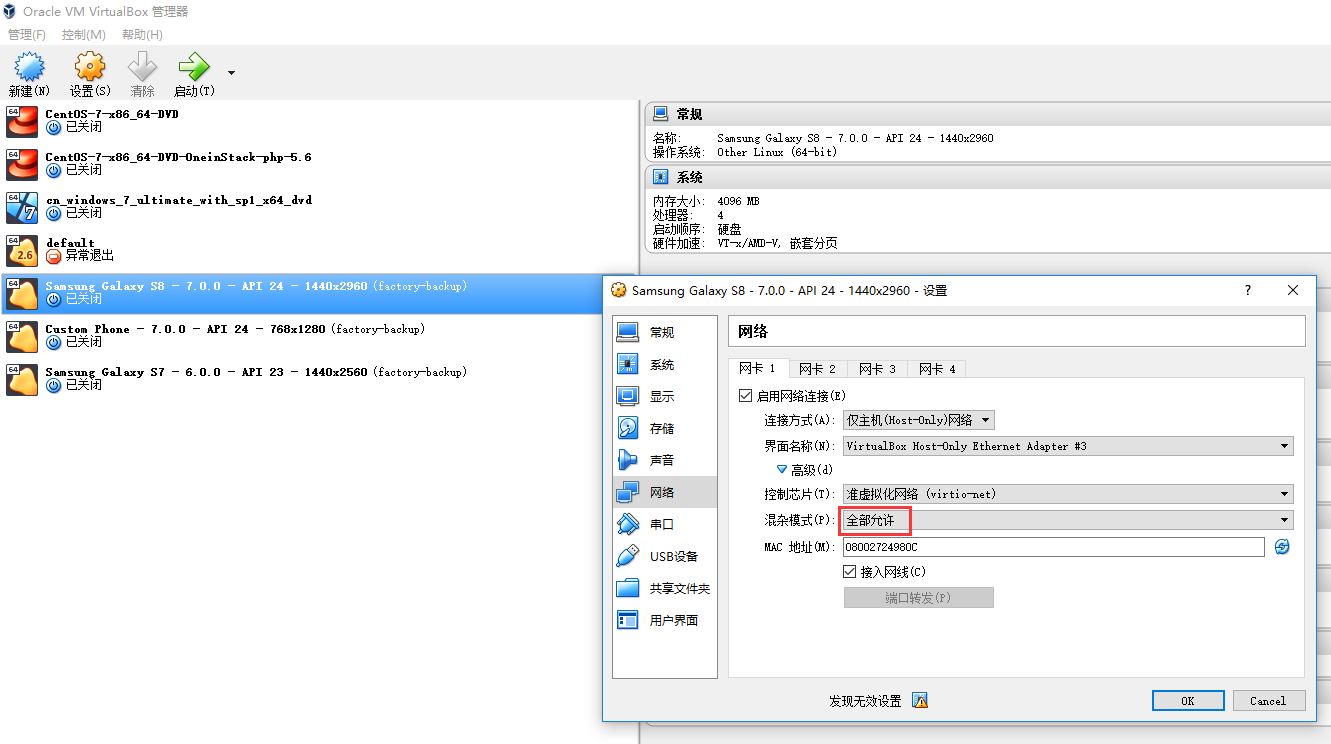Expand the Start button dropdown arrow
The image size is (1331, 744).
click(x=232, y=72)
